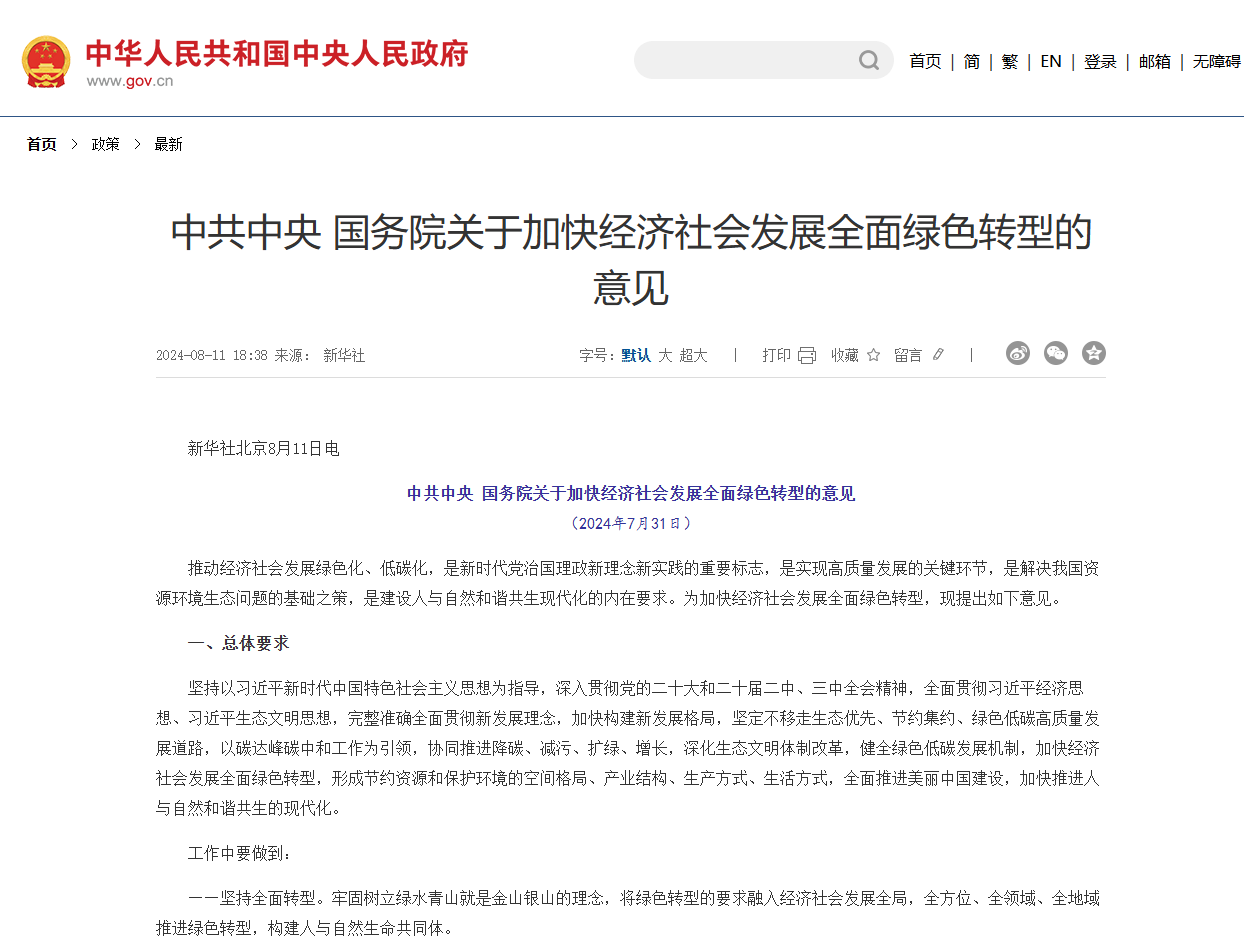The image size is (1244, 944).
Task: Click the 最新 breadcrumb entry
Action: (x=168, y=144)
